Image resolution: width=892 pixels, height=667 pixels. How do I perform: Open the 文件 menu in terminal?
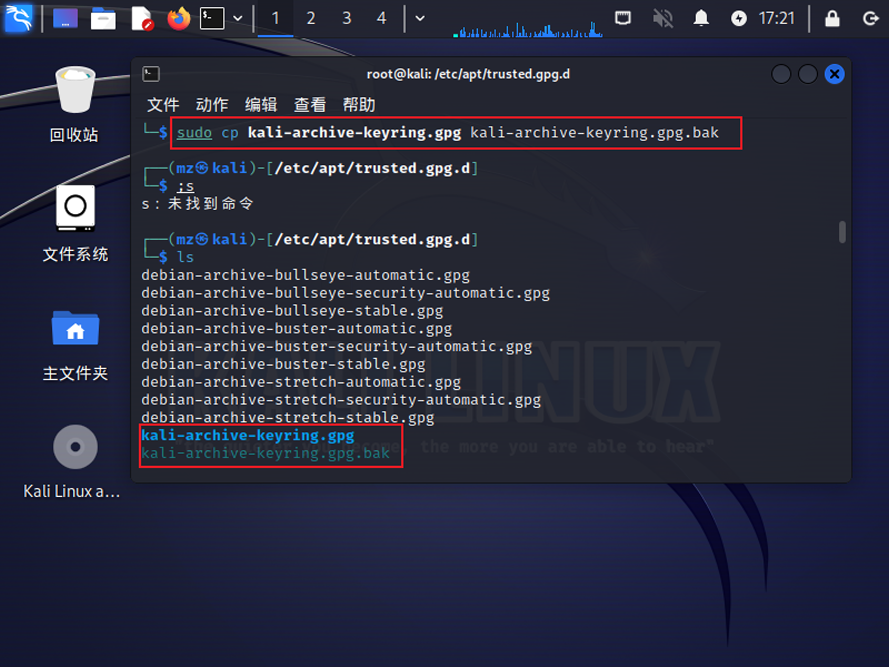point(163,105)
